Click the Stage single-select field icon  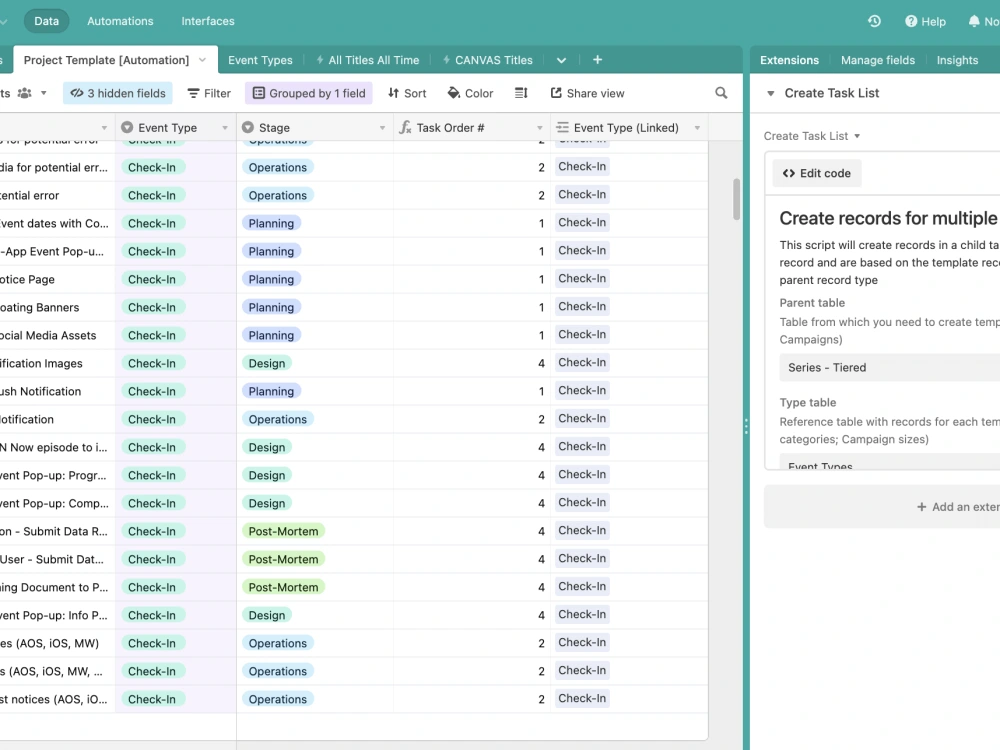[248, 128]
